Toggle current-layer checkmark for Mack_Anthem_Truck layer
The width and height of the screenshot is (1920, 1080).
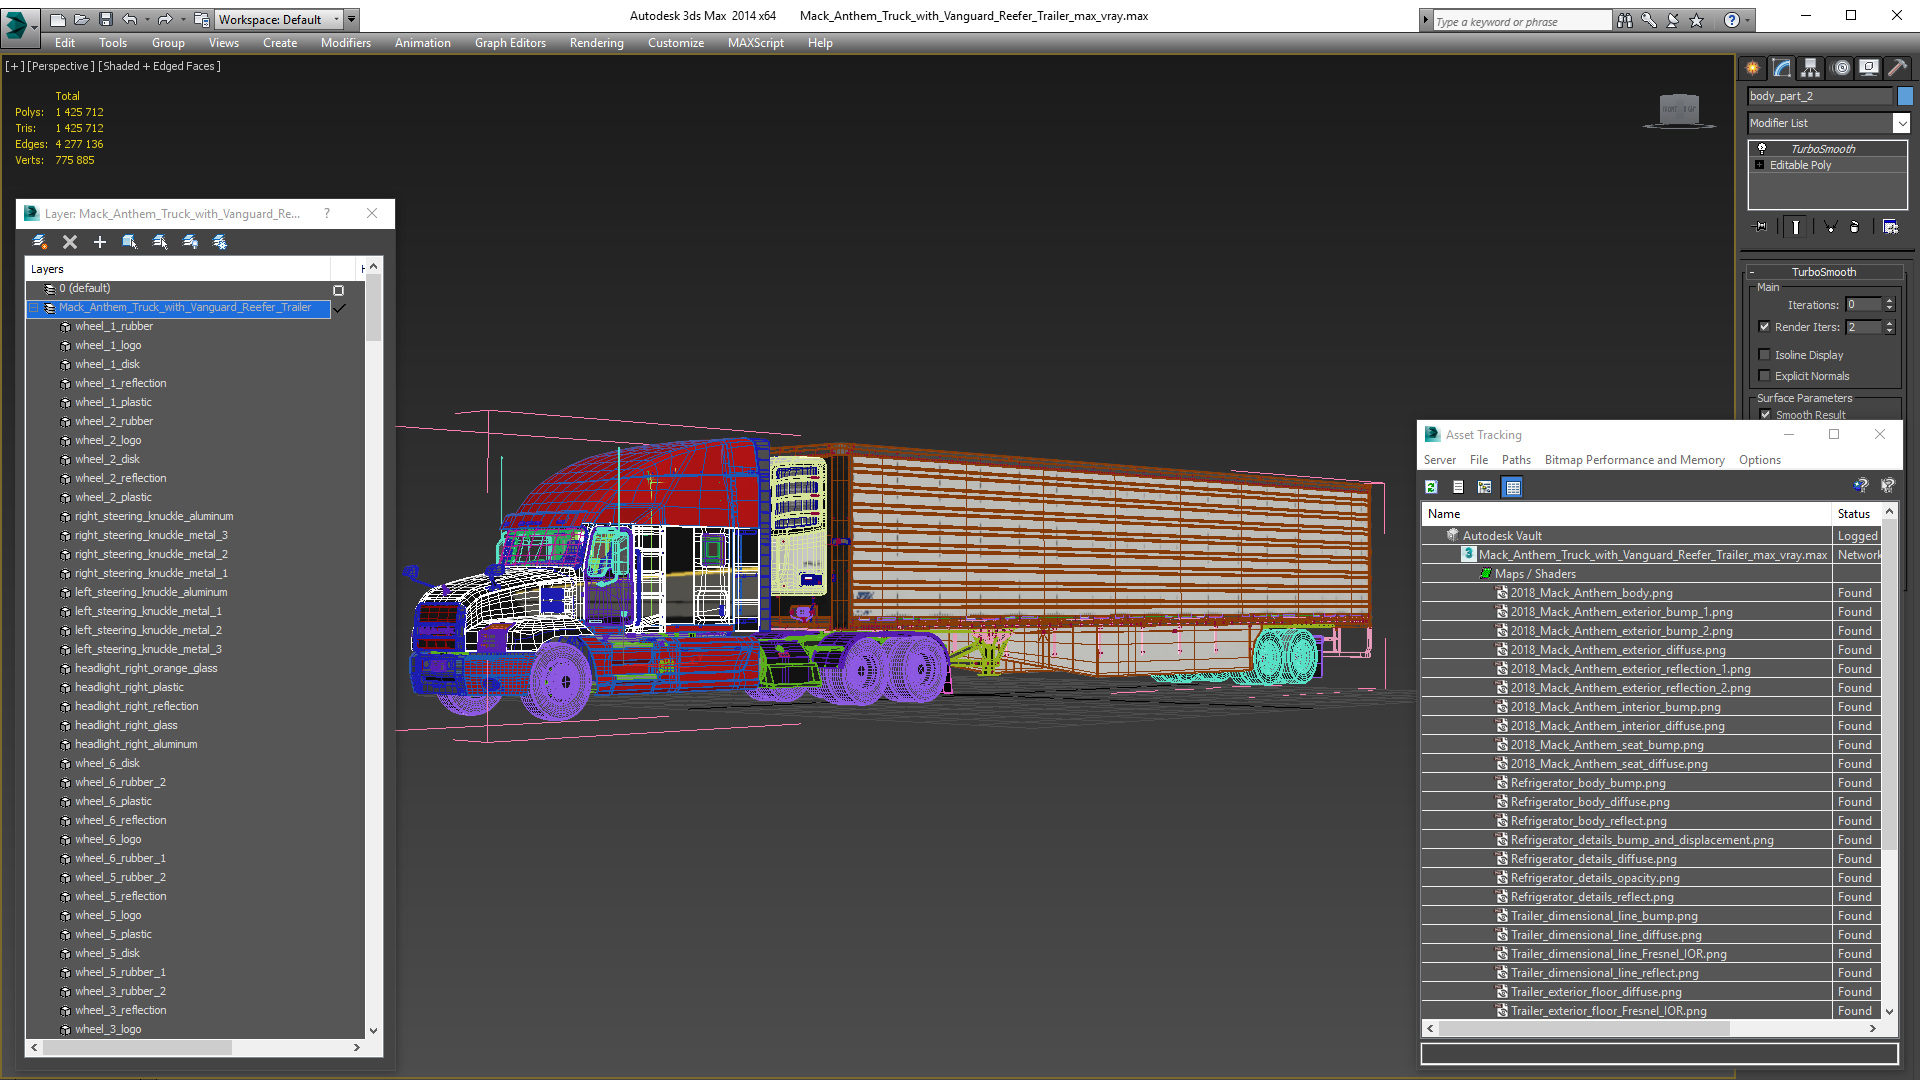tap(340, 308)
